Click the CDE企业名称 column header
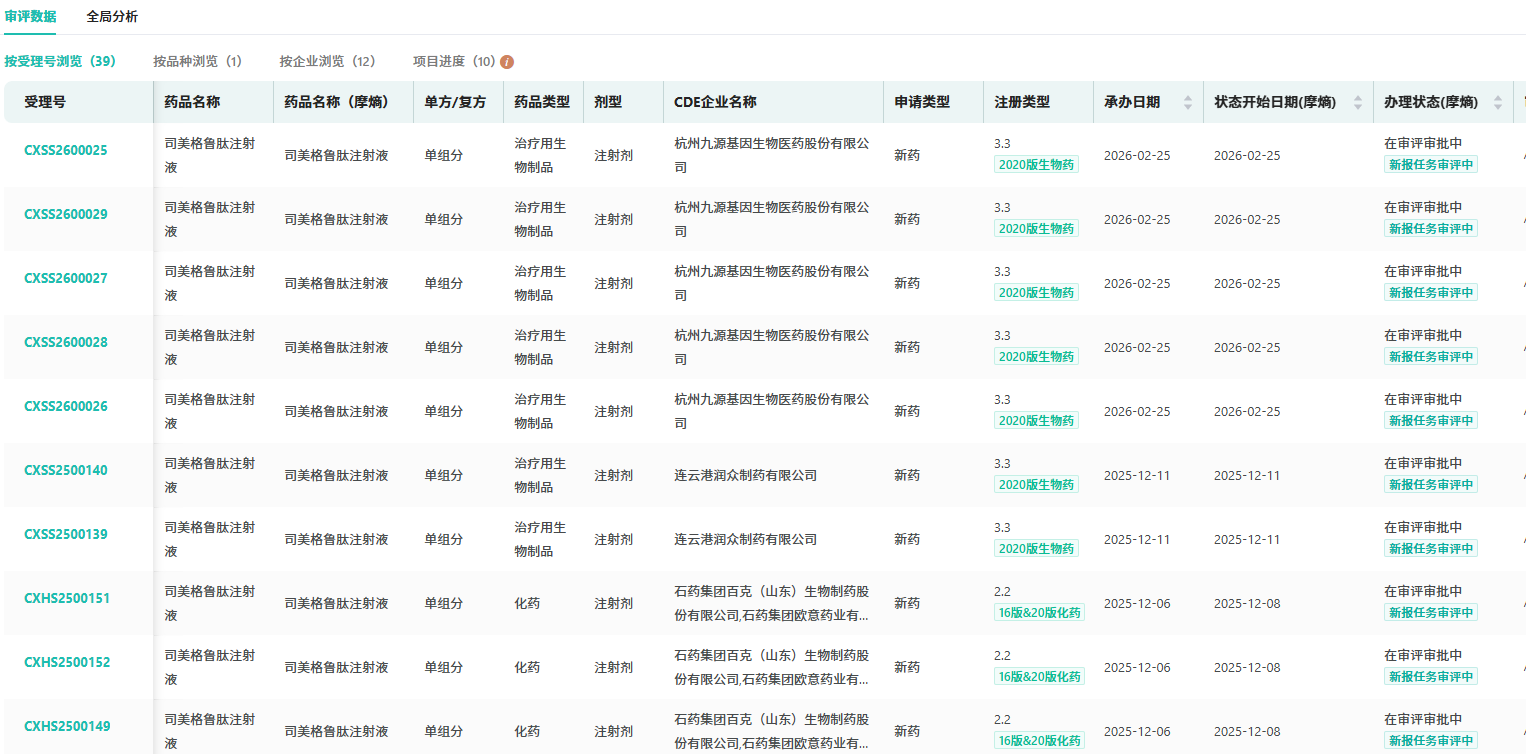The height and width of the screenshot is (754, 1526). click(715, 102)
